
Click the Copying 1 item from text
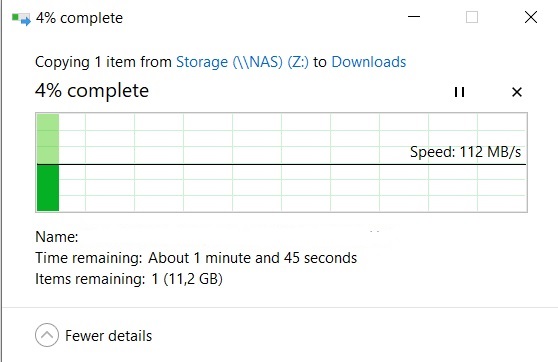pos(104,62)
